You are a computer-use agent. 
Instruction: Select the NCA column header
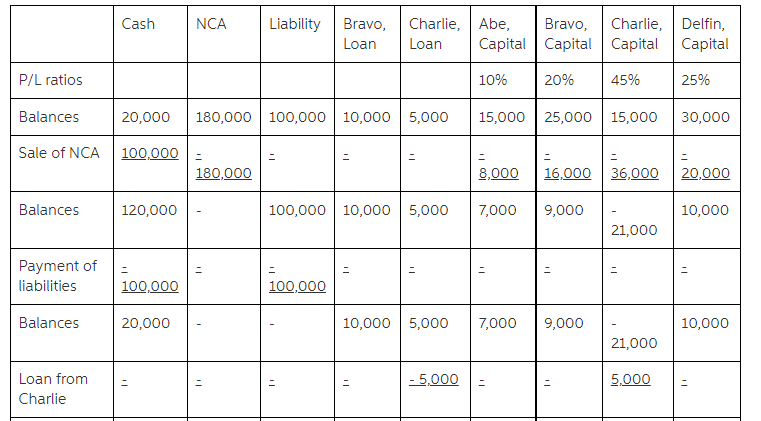(x=211, y=24)
